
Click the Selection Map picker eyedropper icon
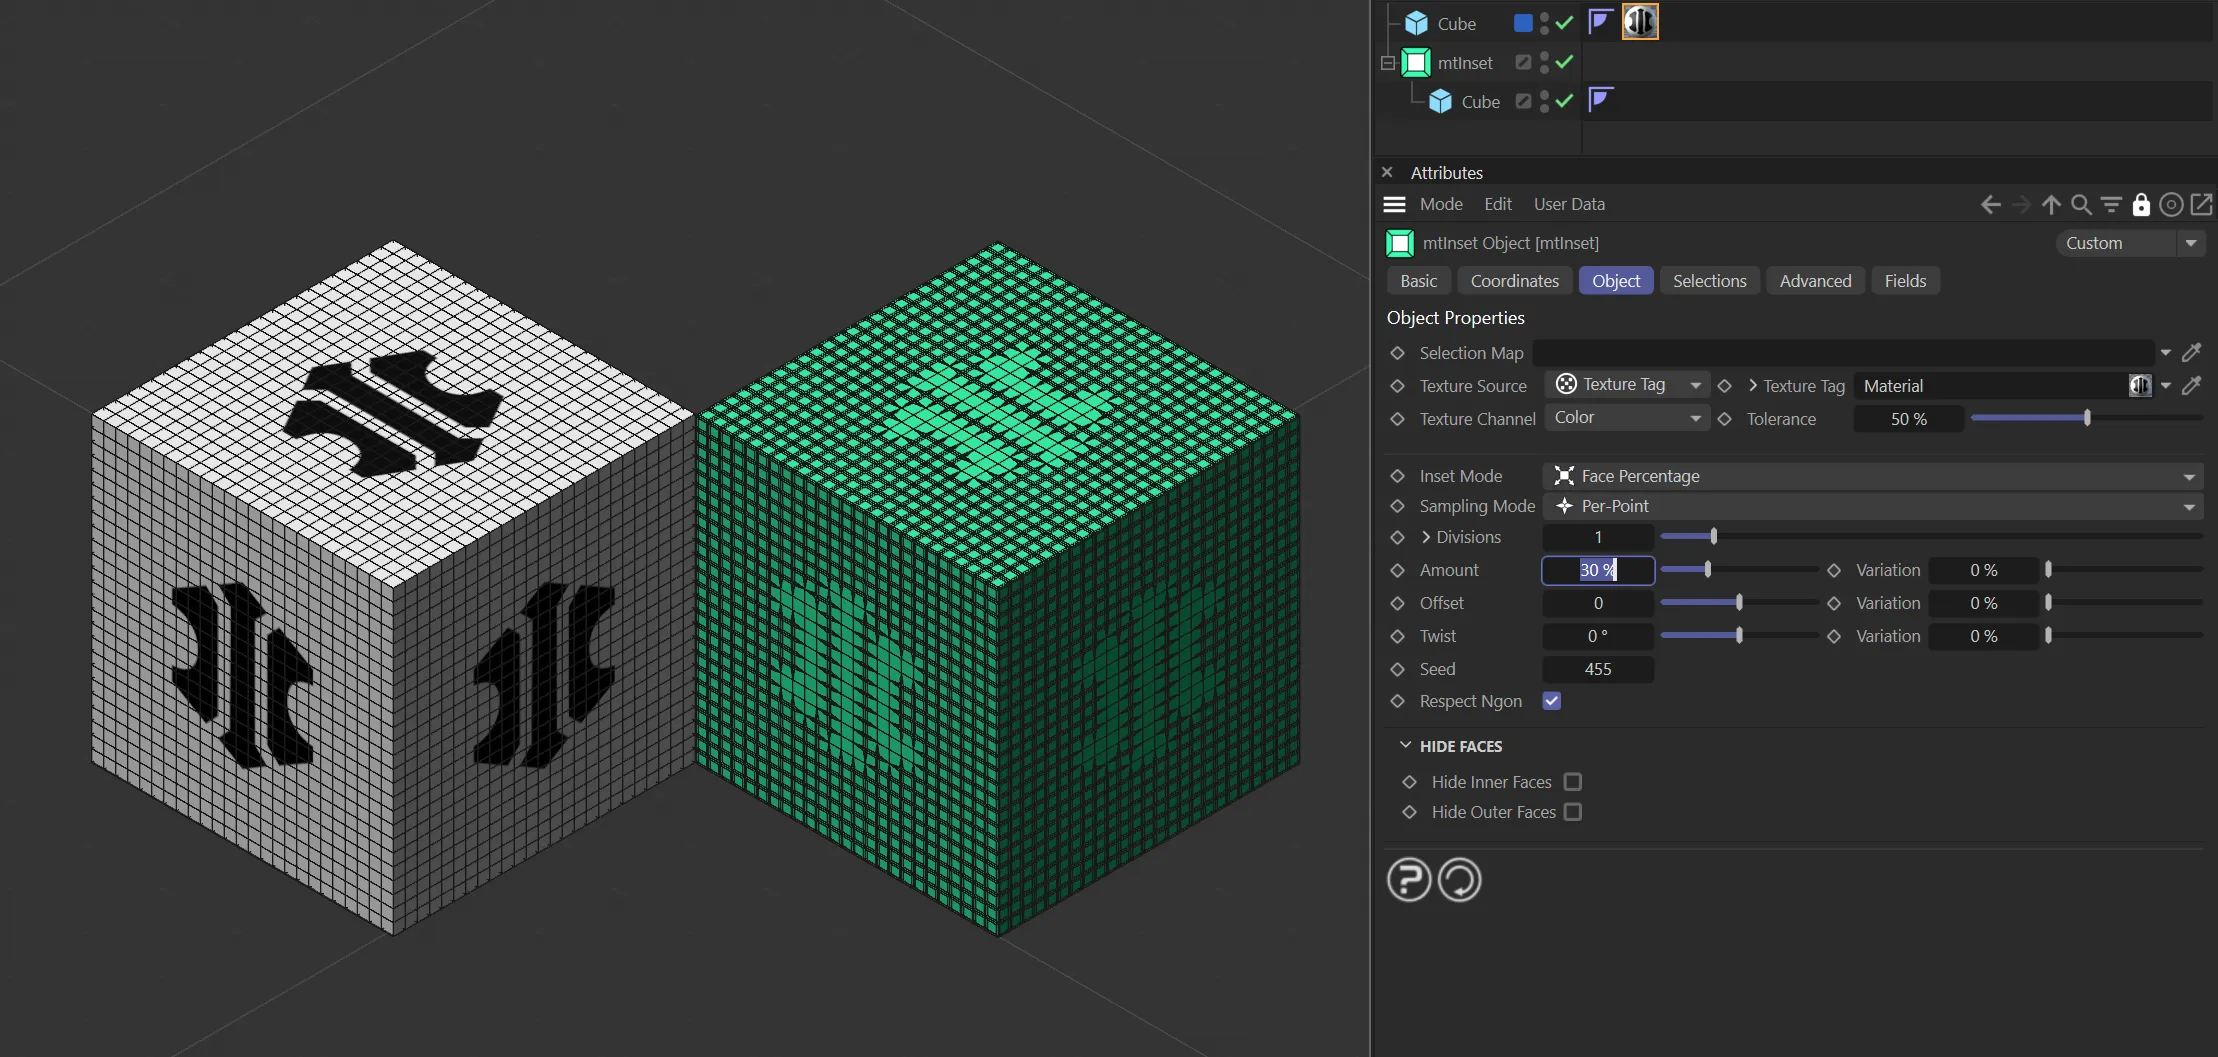[x=2191, y=353]
